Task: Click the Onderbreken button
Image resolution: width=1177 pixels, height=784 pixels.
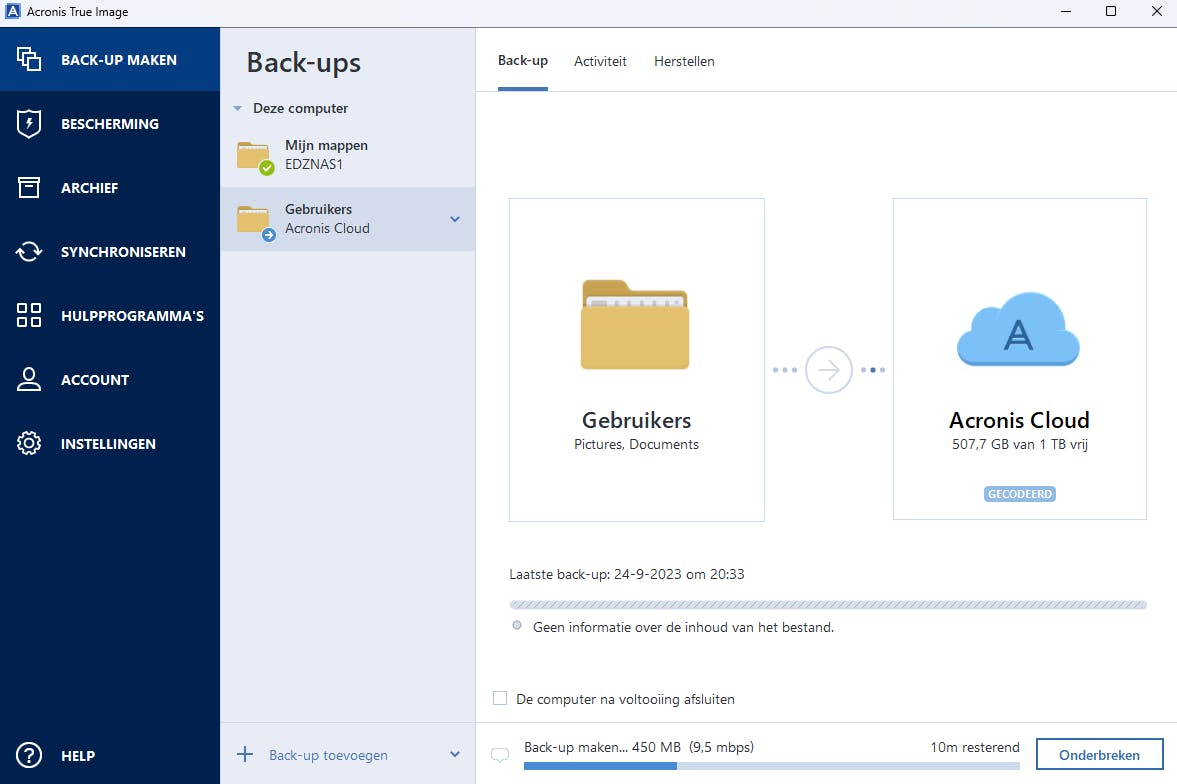Action: point(1100,755)
